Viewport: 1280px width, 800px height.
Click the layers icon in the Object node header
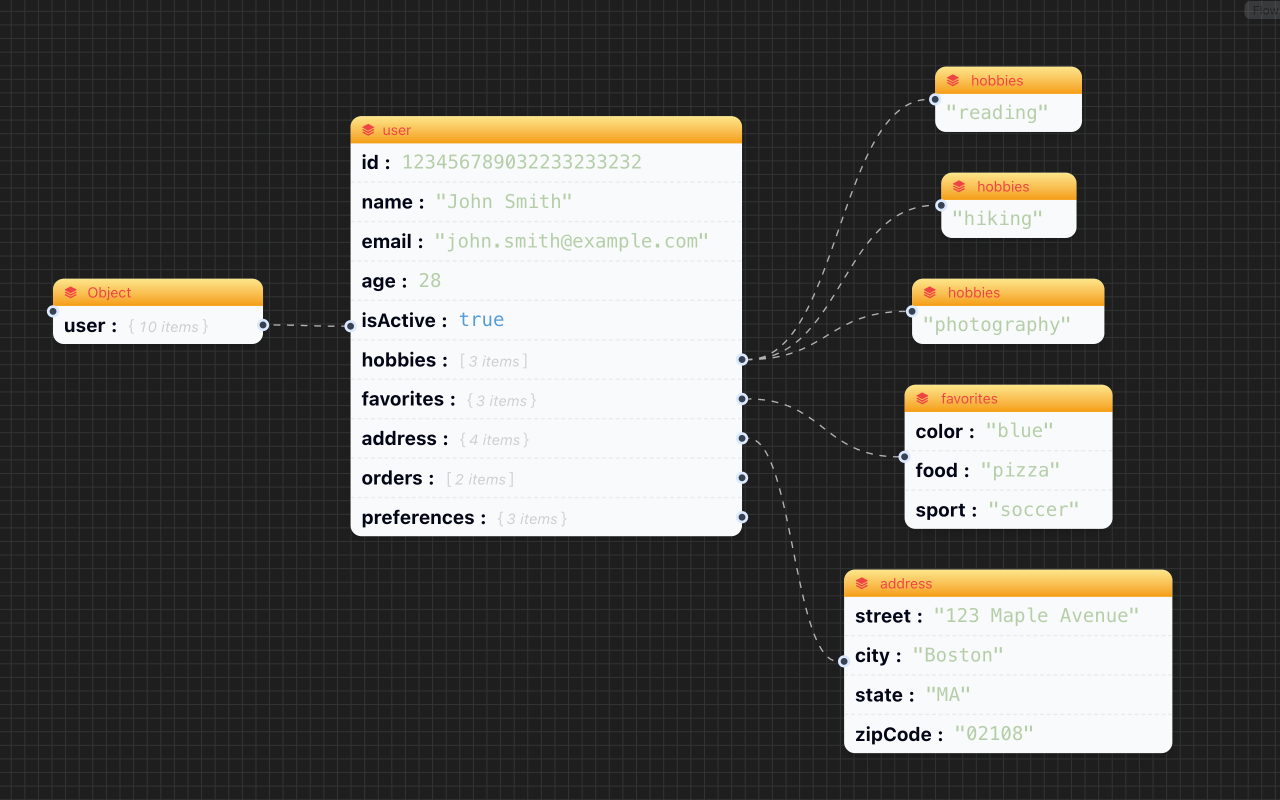click(71, 293)
